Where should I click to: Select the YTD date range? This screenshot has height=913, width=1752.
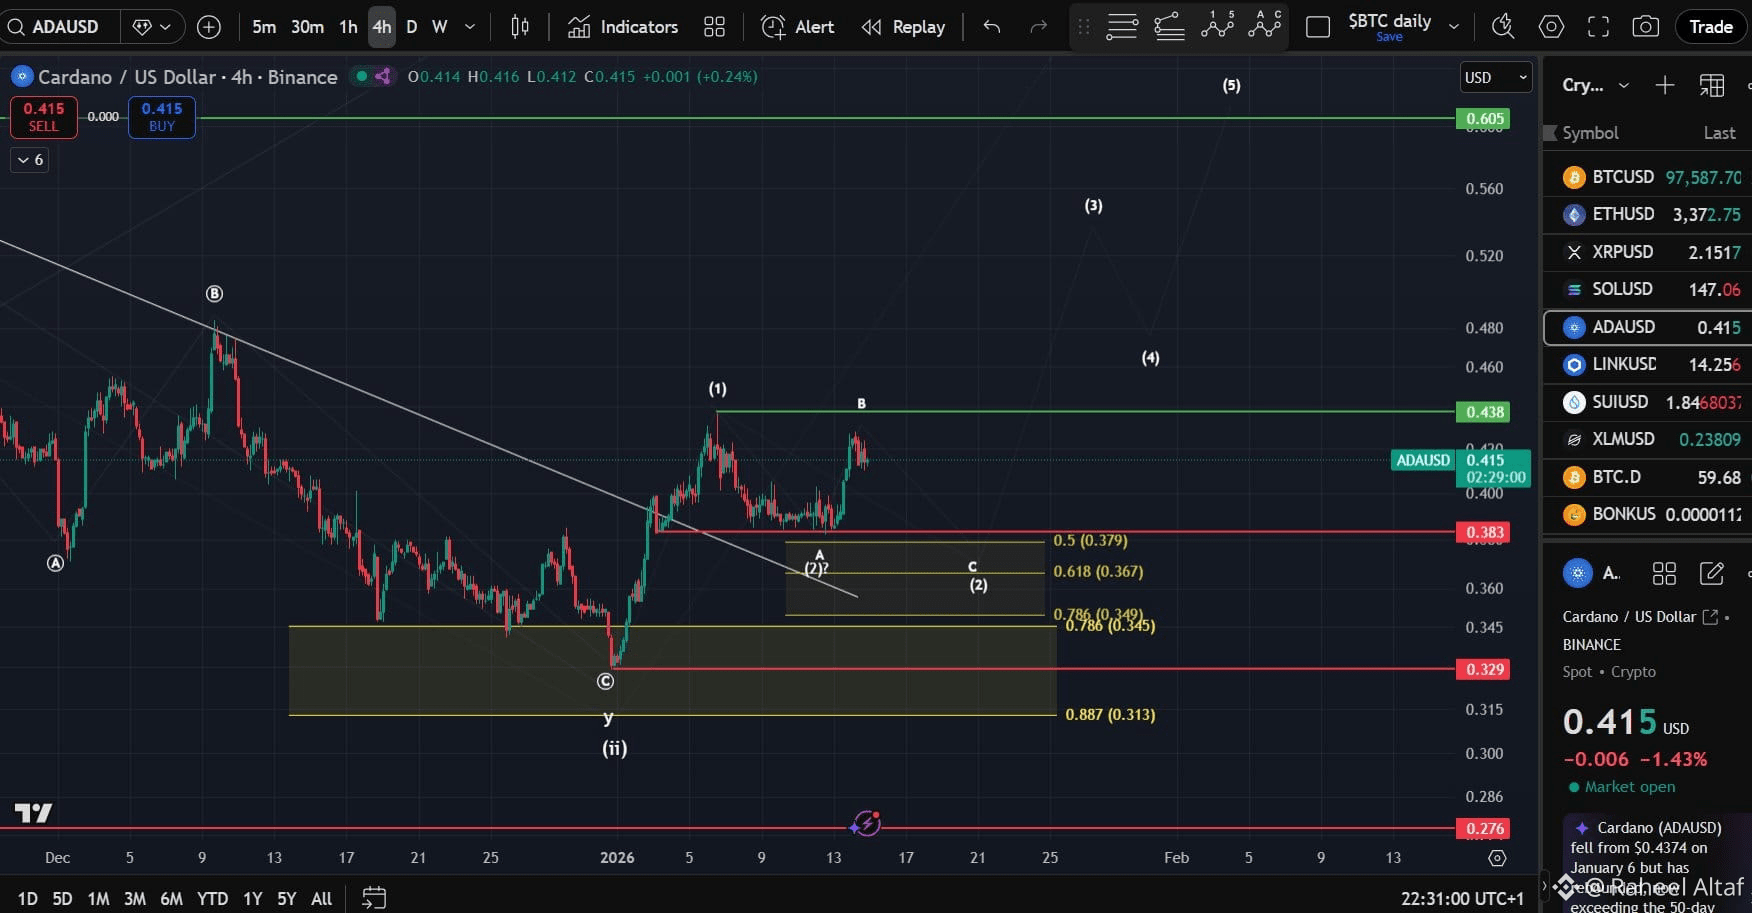[x=212, y=898]
